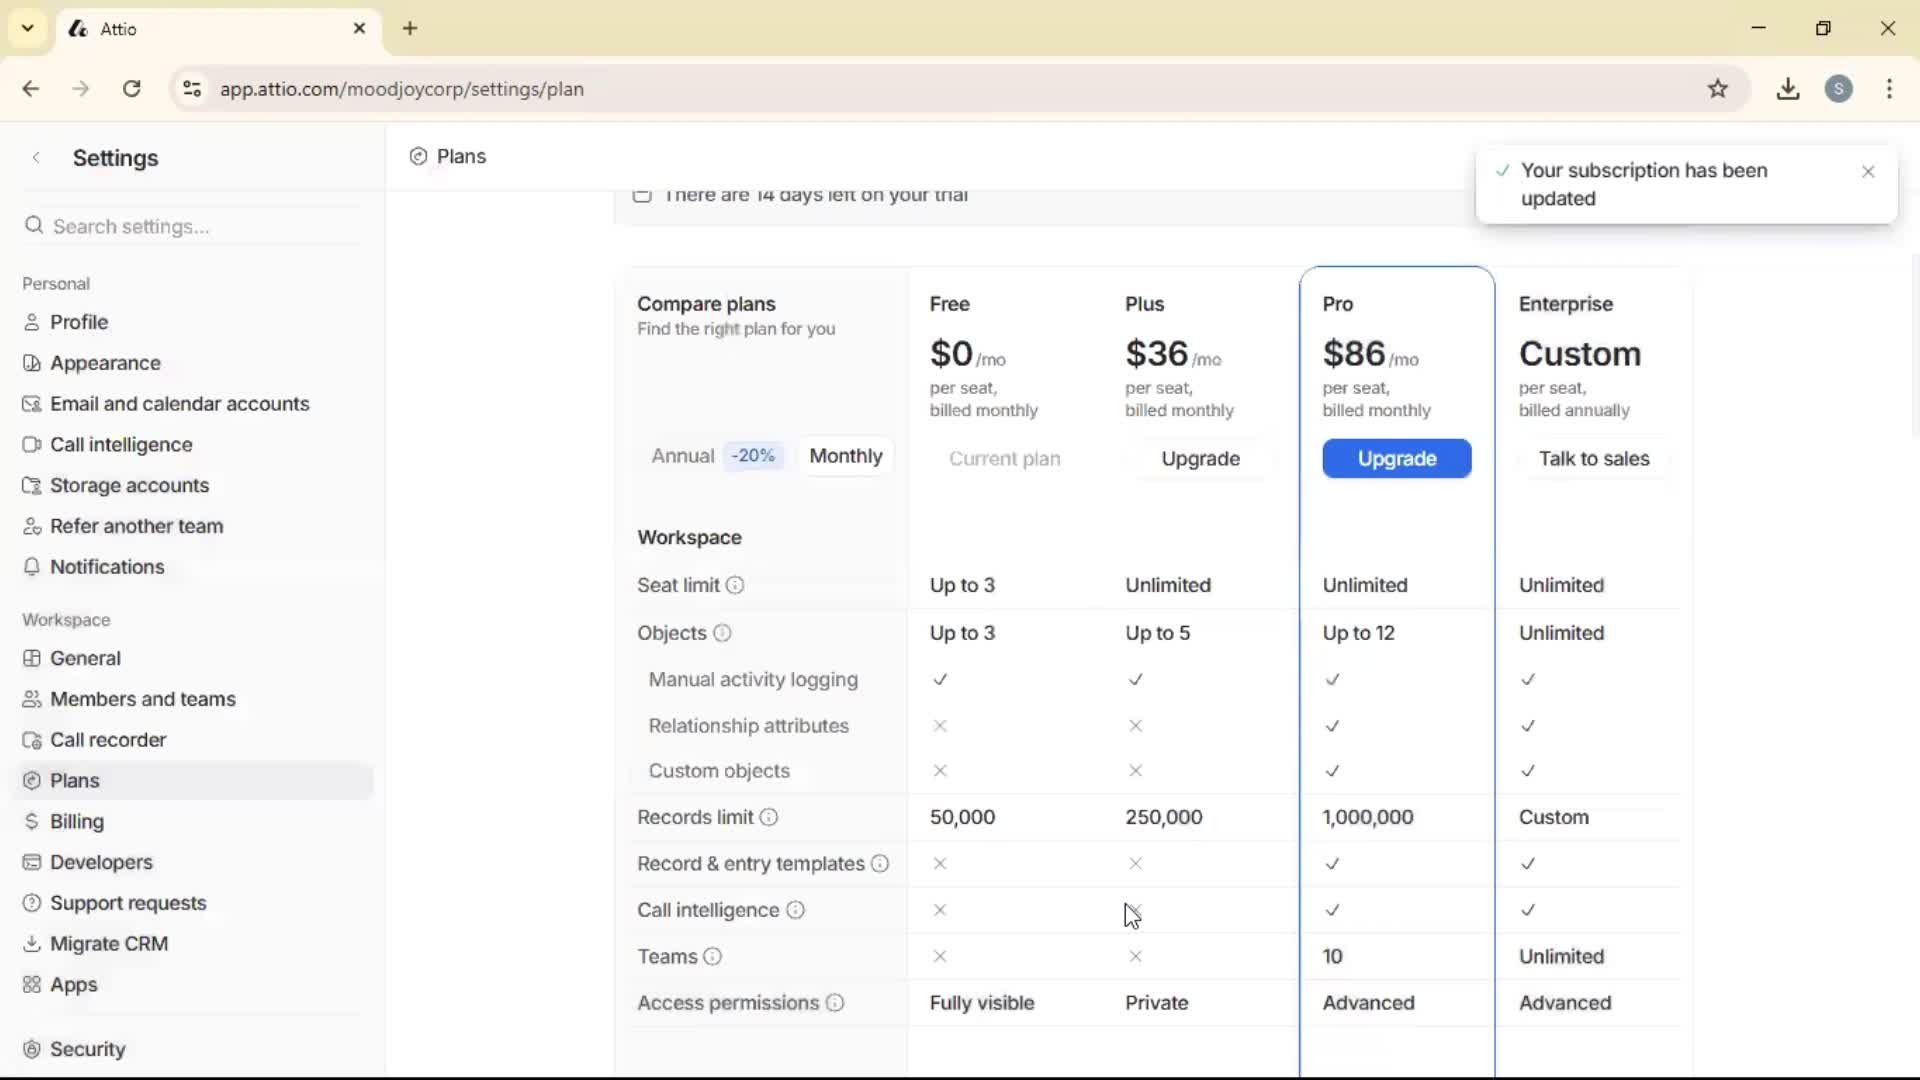Open Notifications settings
Screen dimensions: 1920x1080
[x=107, y=566]
